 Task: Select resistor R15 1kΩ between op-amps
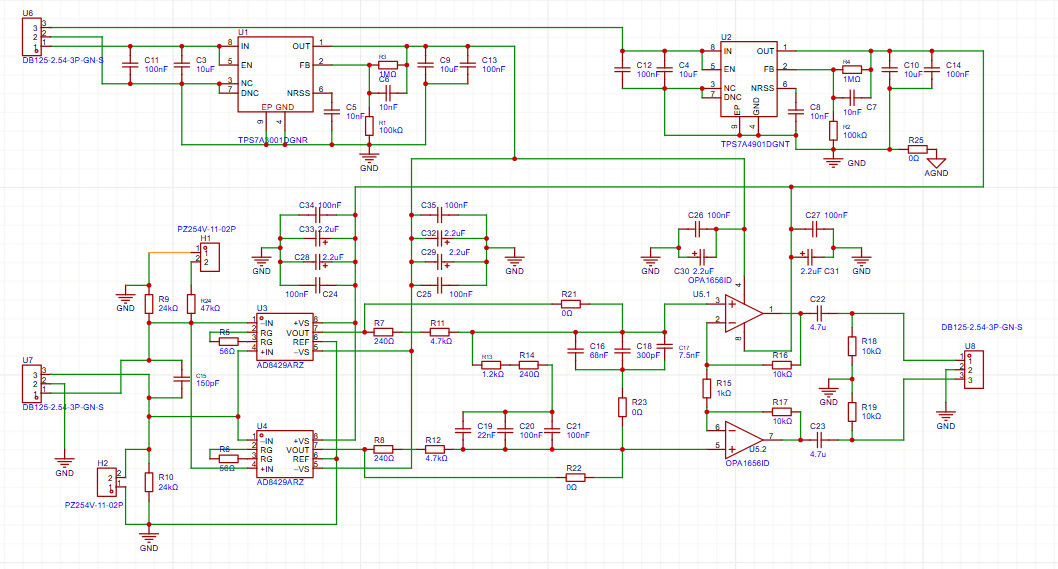coord(706,388)
